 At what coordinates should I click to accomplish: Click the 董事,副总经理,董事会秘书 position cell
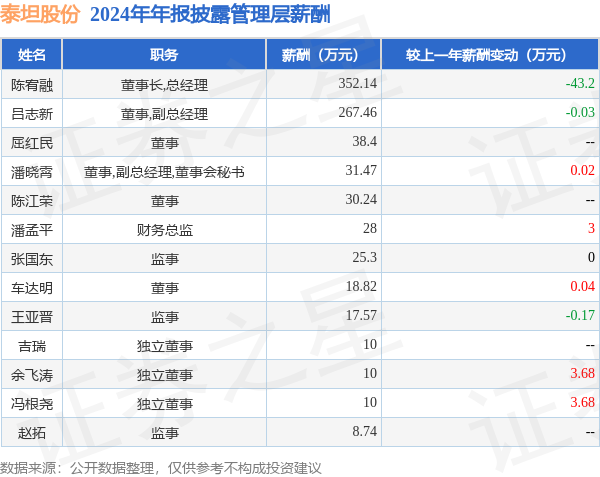[x=164, y=172]
